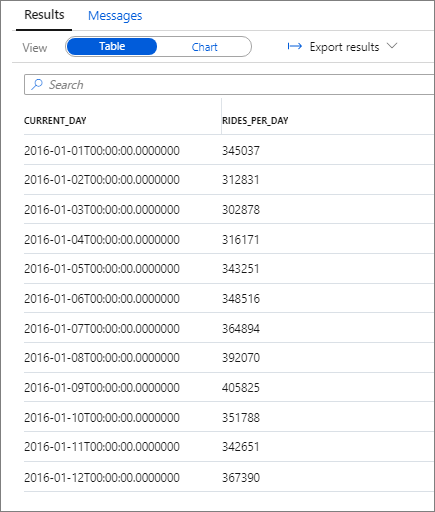Click the search magnifier icon
The height and width of the screenshot is (512, 435).
point(37,84)
